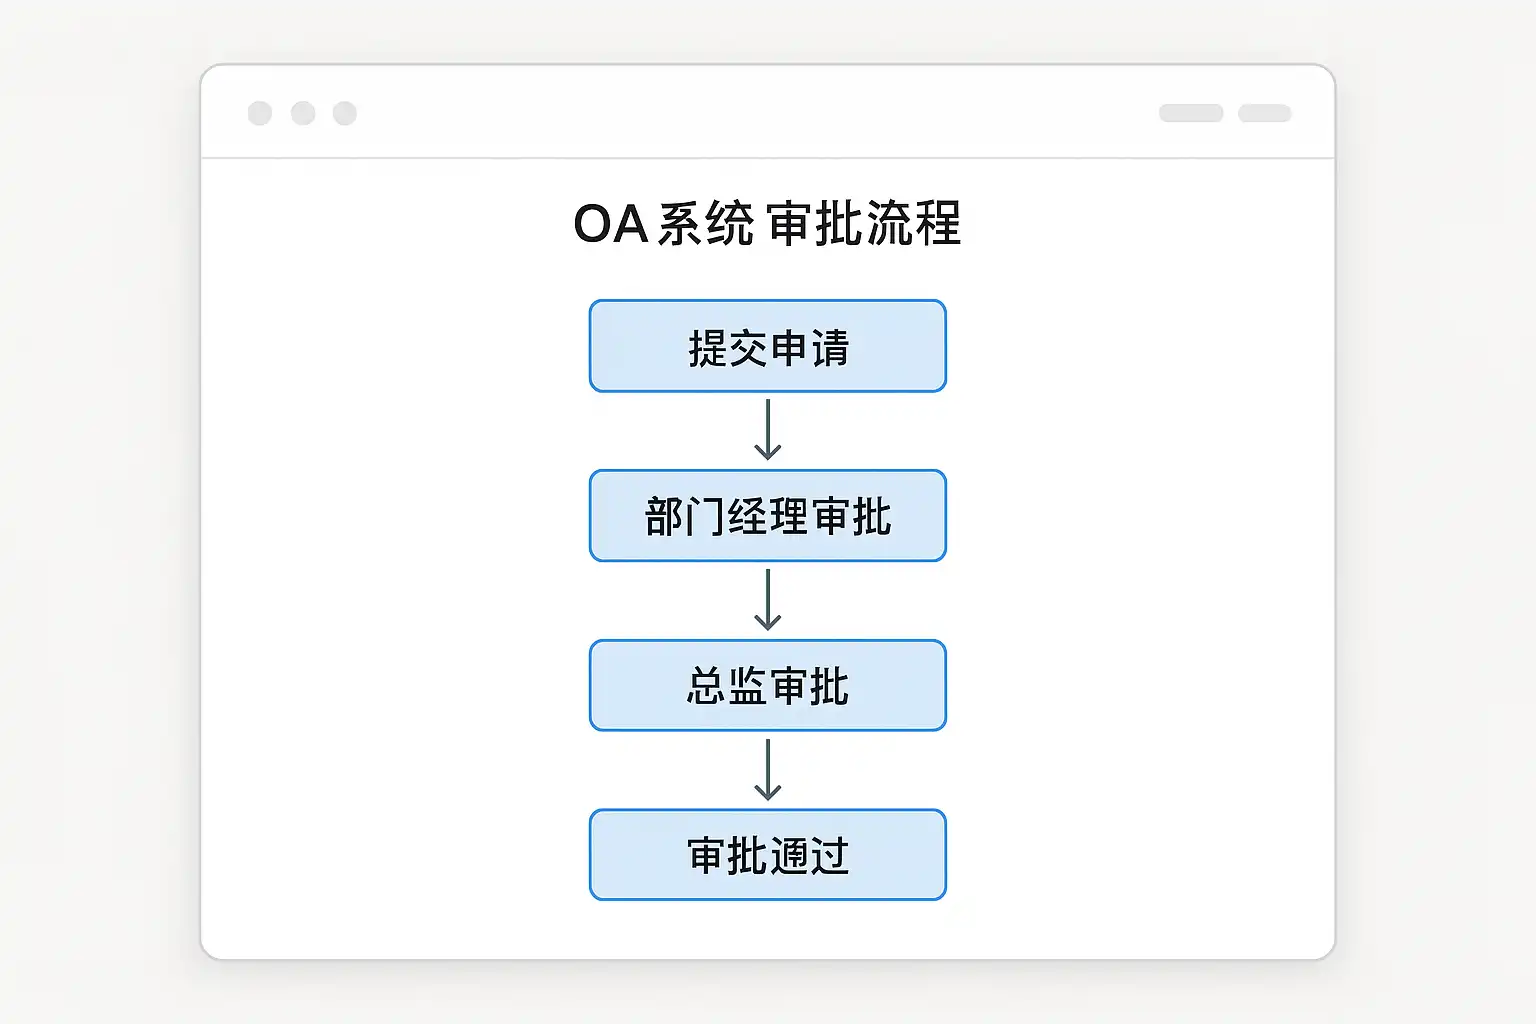Click the longer gray pill in header
Viewport: 1536px width, 1024px height.
pyautogui.click(x=1191, y=113)
